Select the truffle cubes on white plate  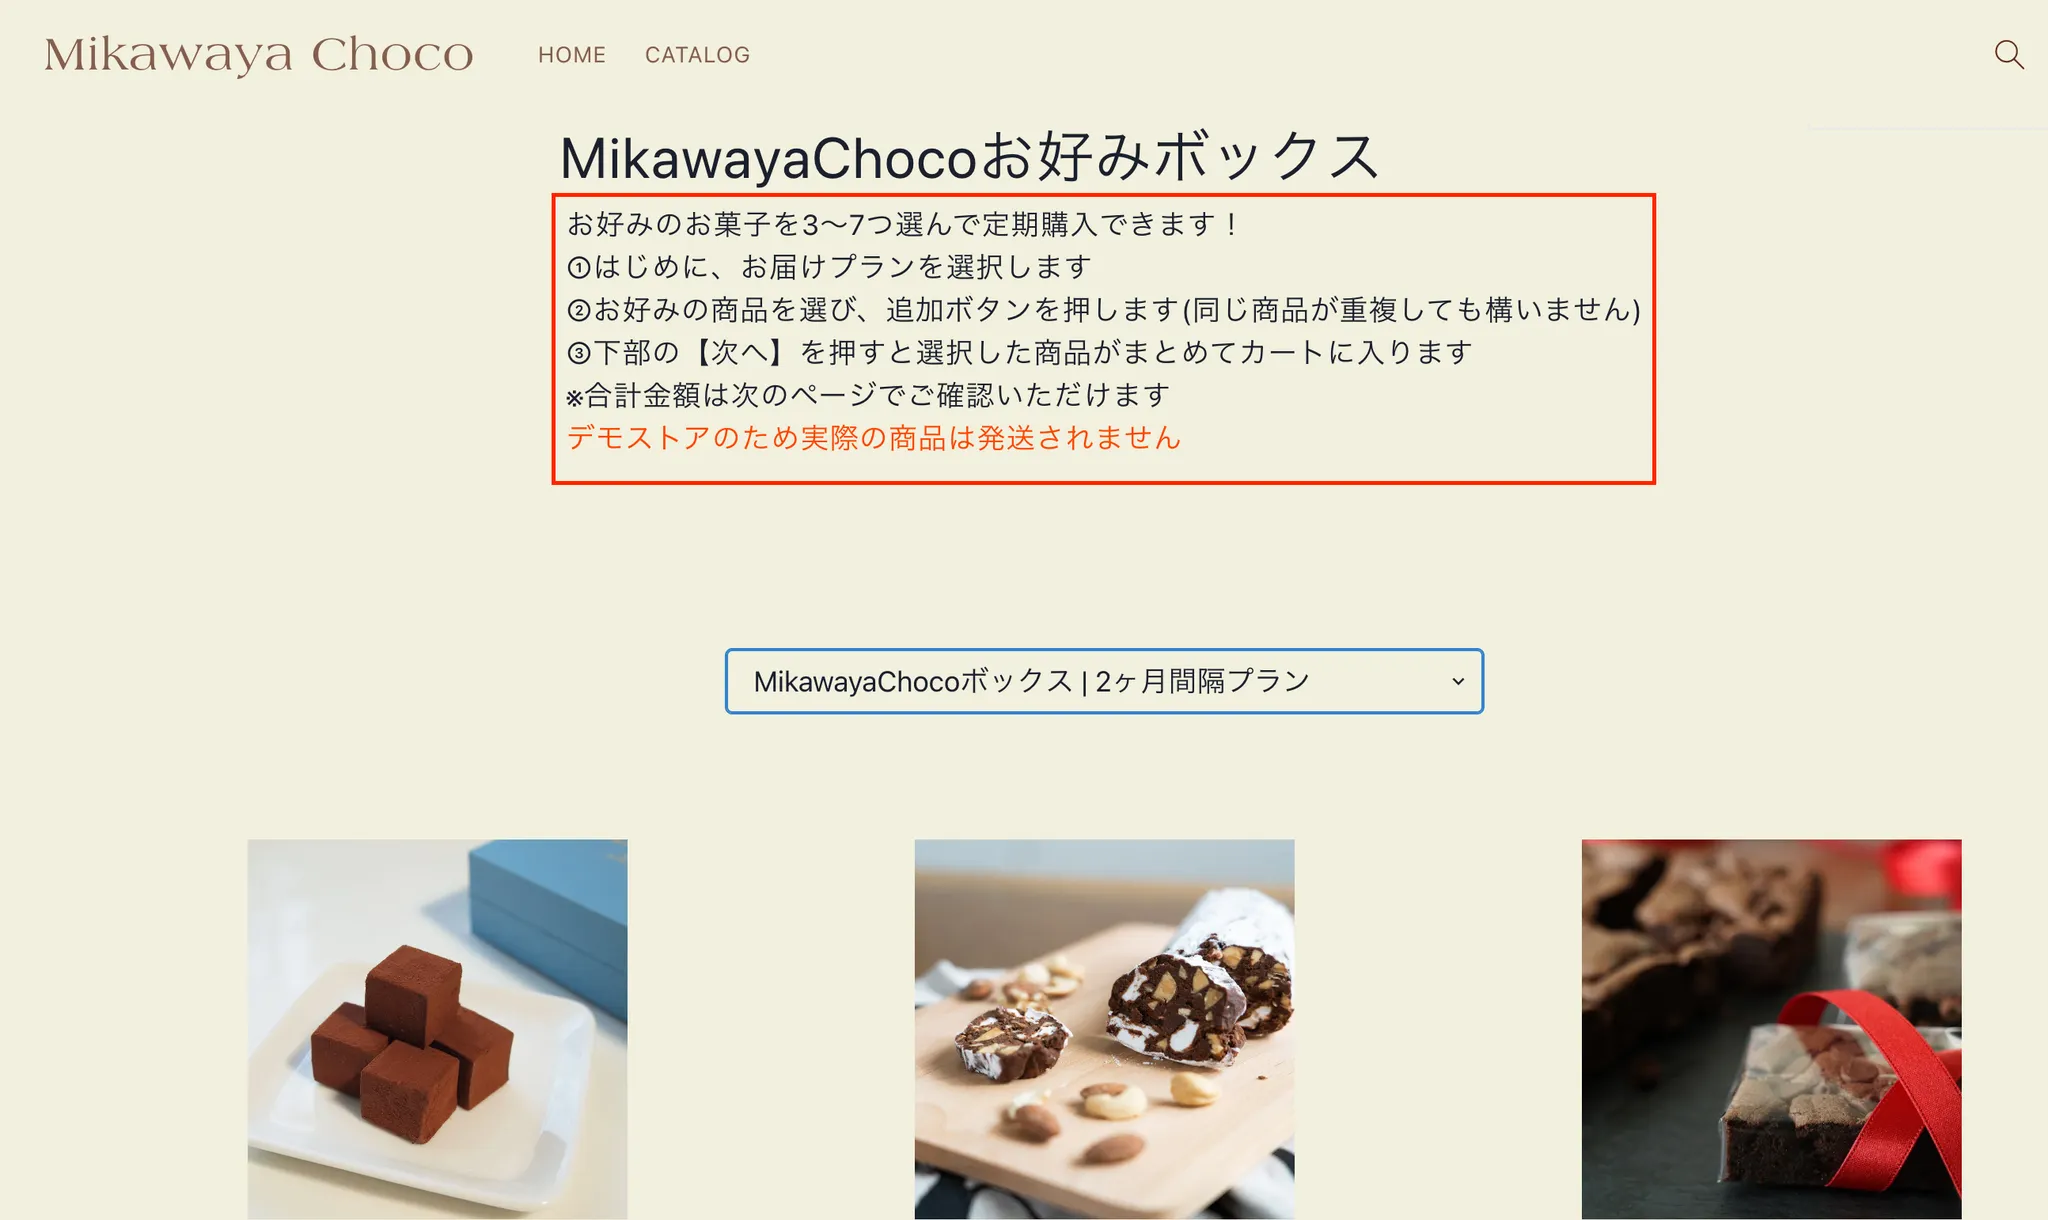pos(437,1029)
